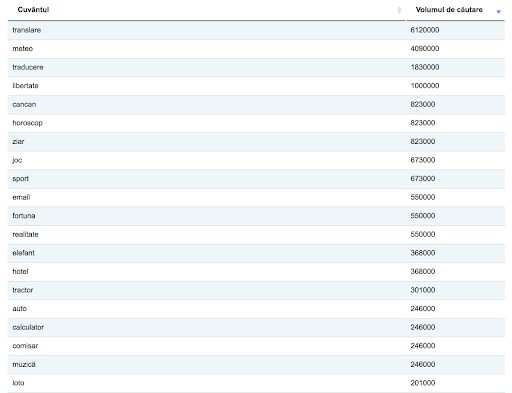512x393 pixels.
Task: Select the word email
Action: click(x=21, y=197)
